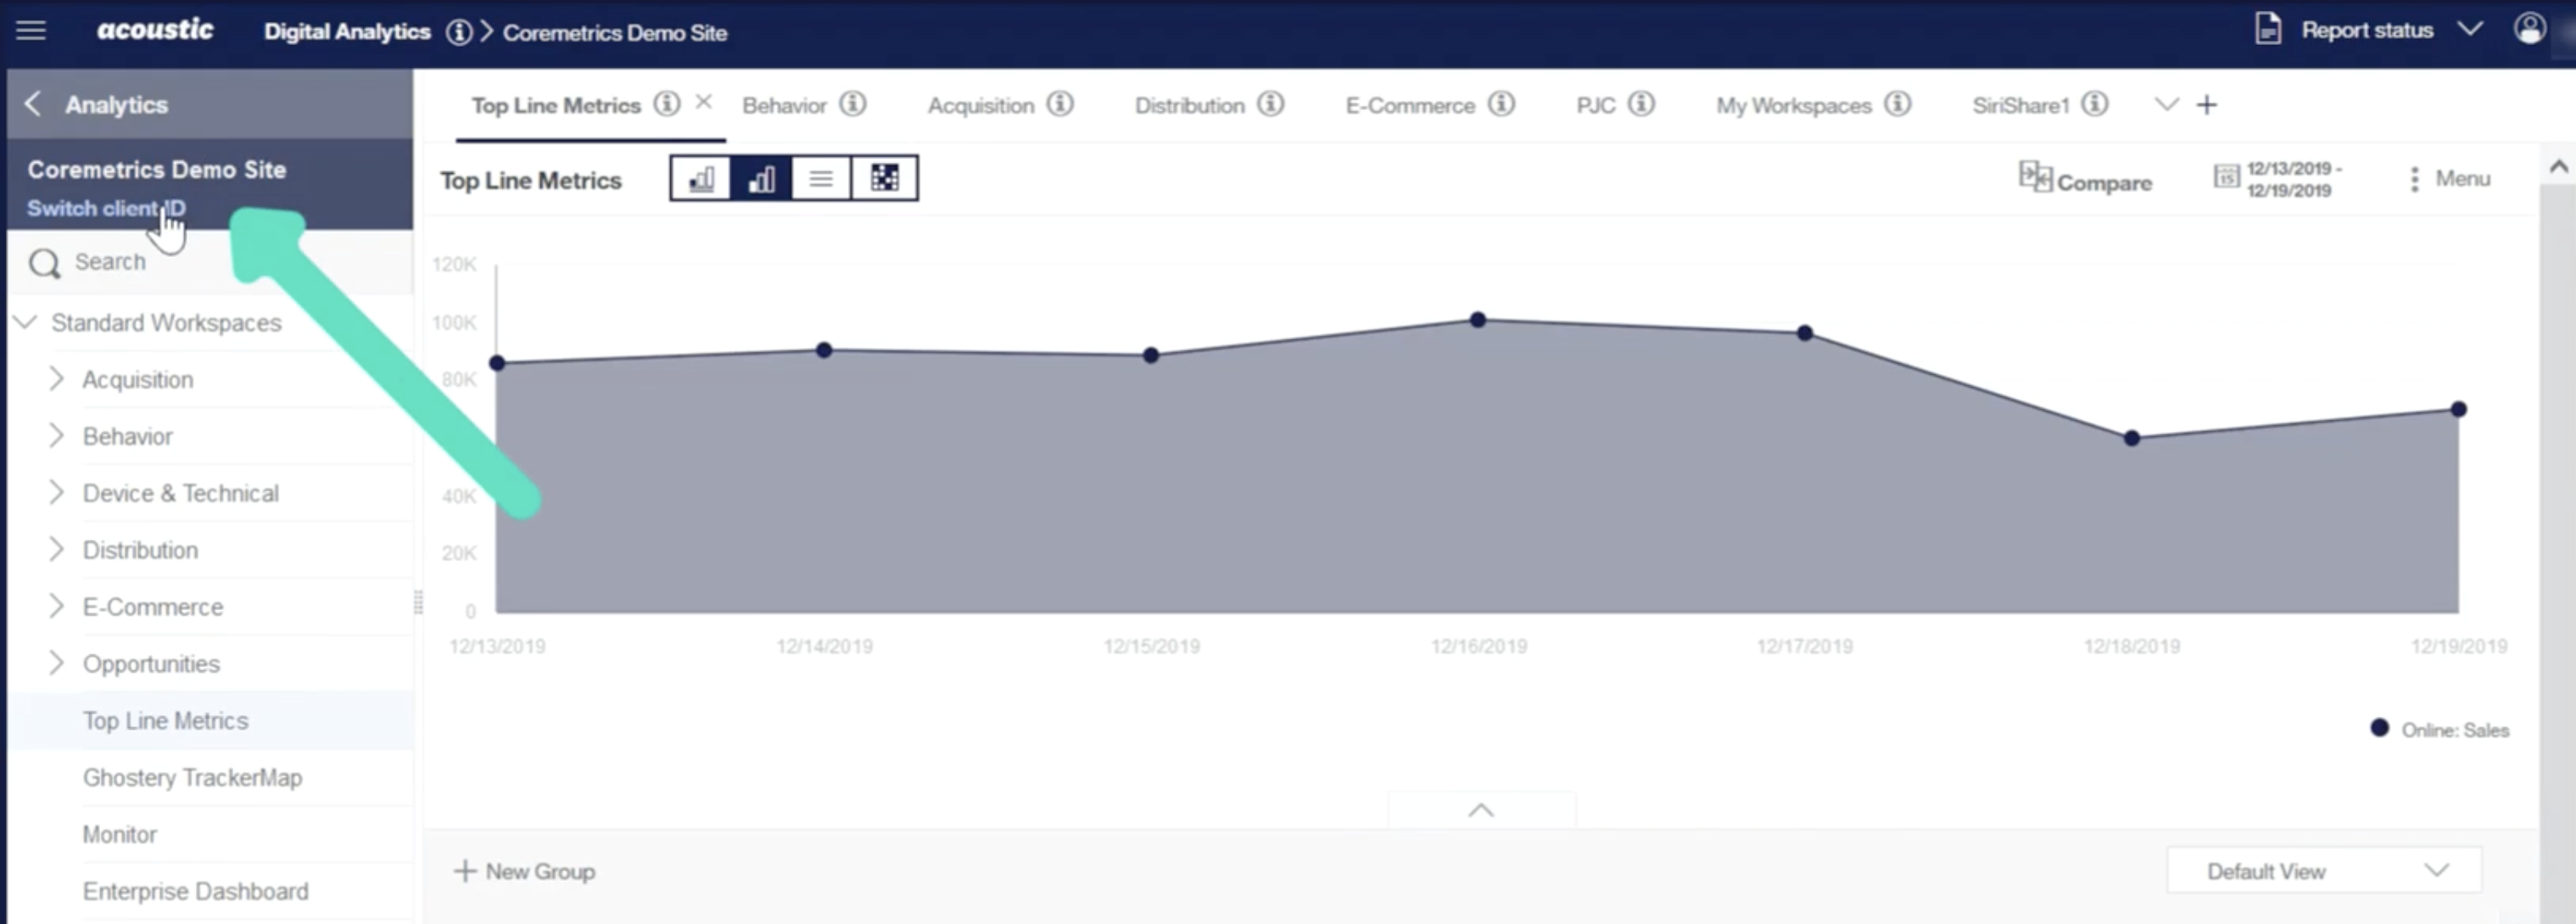Open the three-dot Menu
The height and width of the screenshot is (924, 2576).
pos(2448,179)
